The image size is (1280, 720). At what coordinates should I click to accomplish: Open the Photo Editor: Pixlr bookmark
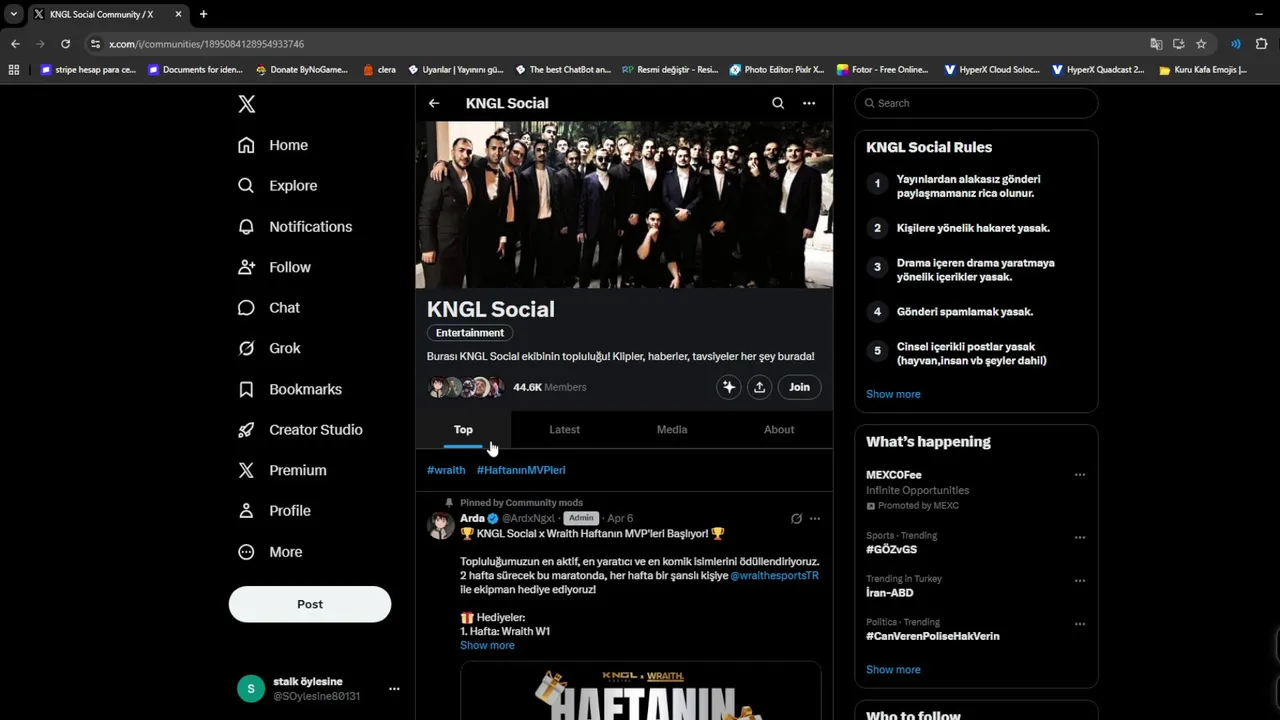click(x=777, y=70)
